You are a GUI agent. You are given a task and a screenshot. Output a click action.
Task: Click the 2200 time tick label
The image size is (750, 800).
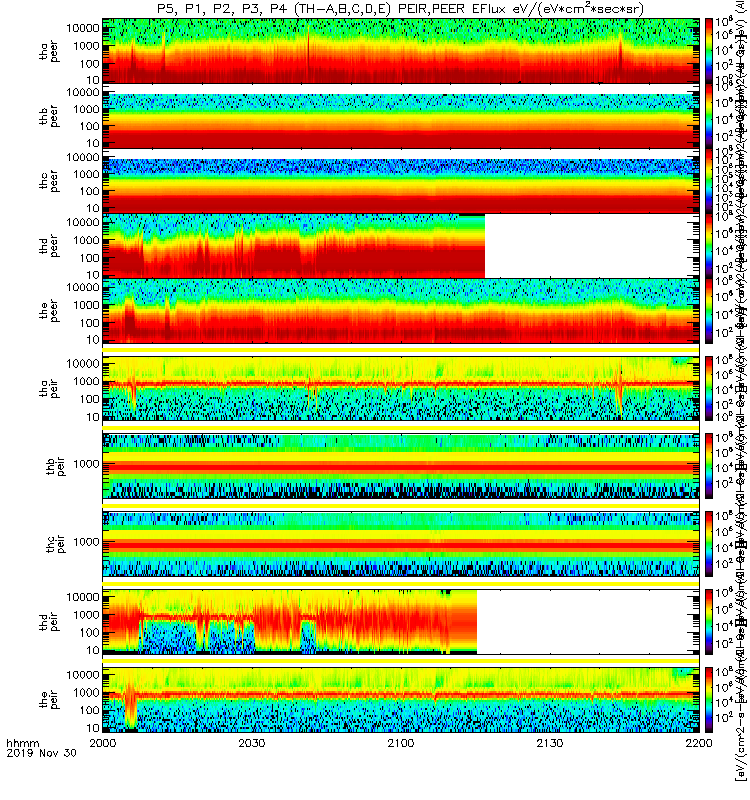[x=699, y=743]
